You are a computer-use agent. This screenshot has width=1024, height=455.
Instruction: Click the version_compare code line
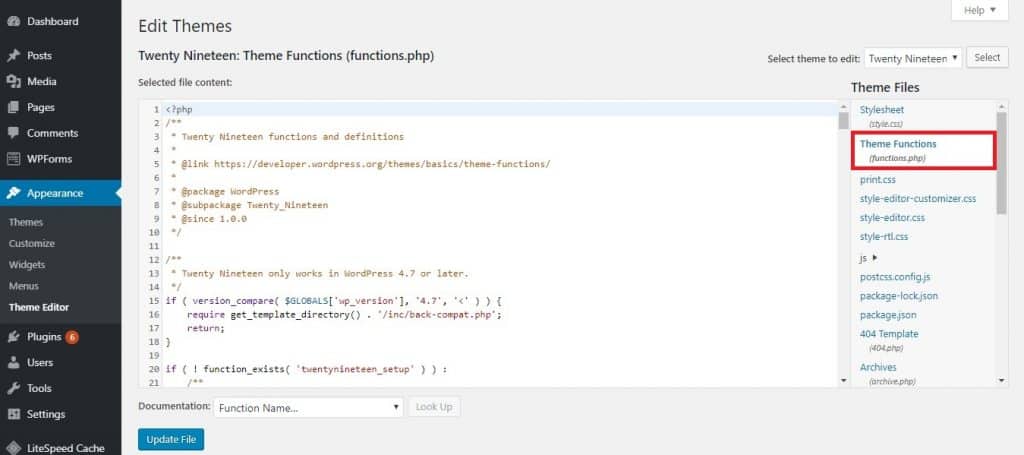(x=332, y=302)
